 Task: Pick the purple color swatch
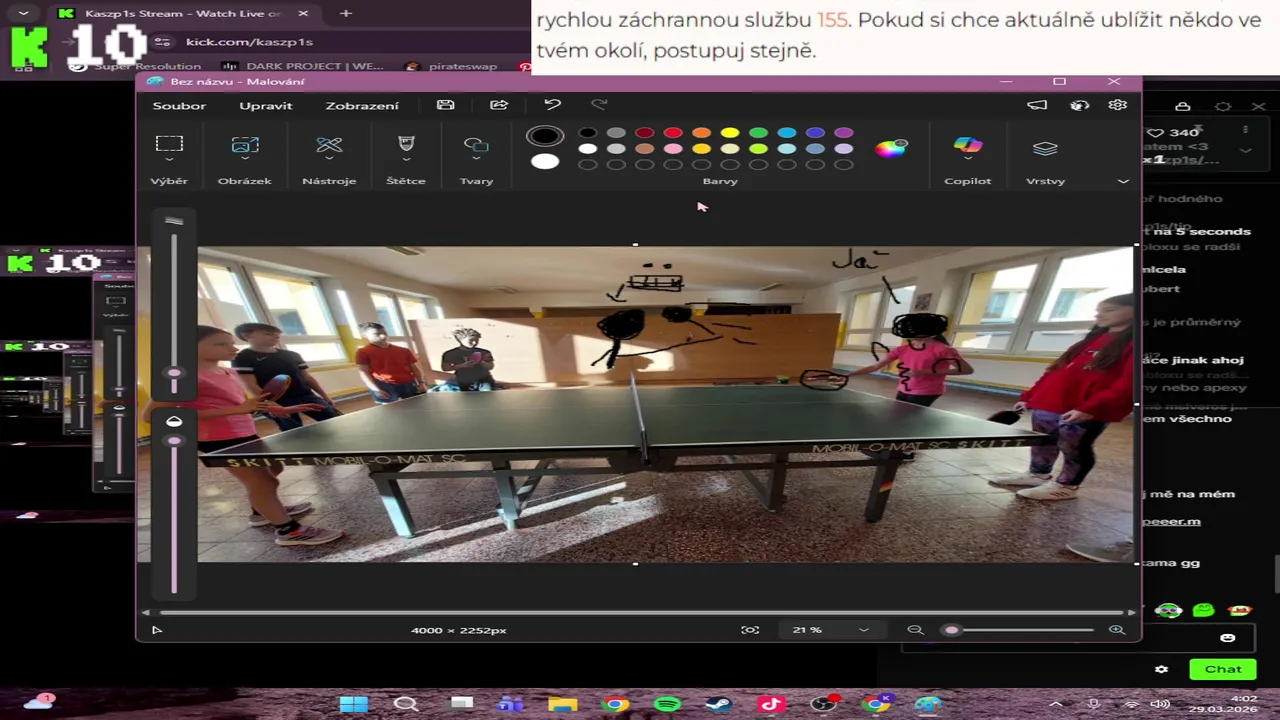click(844, 133)
